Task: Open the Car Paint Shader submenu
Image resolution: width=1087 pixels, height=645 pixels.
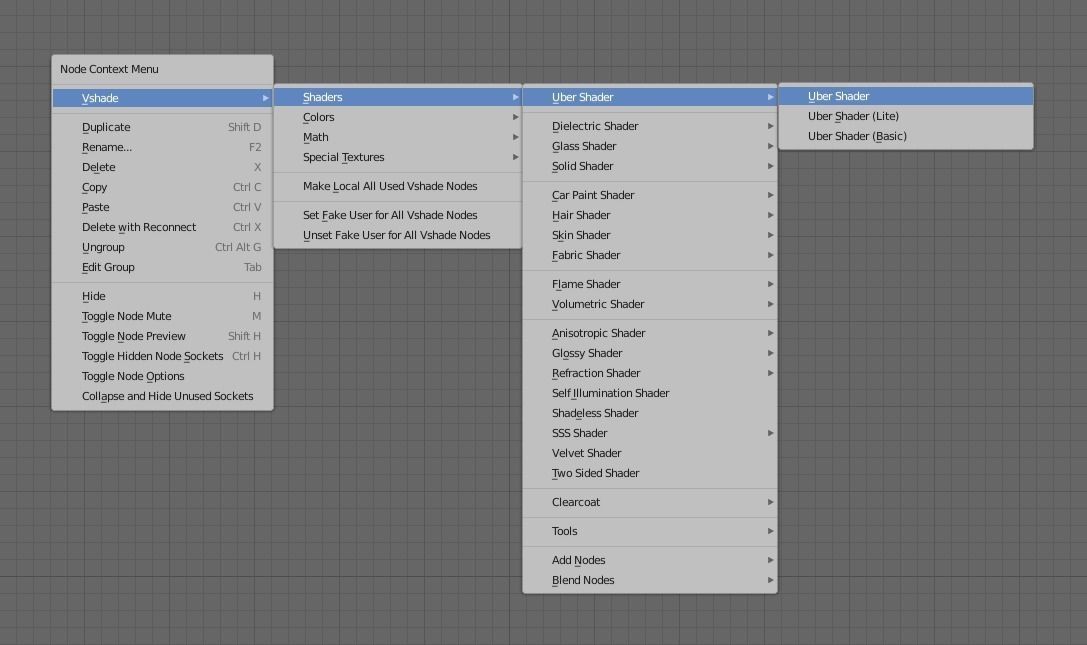Action: [593, 195]
